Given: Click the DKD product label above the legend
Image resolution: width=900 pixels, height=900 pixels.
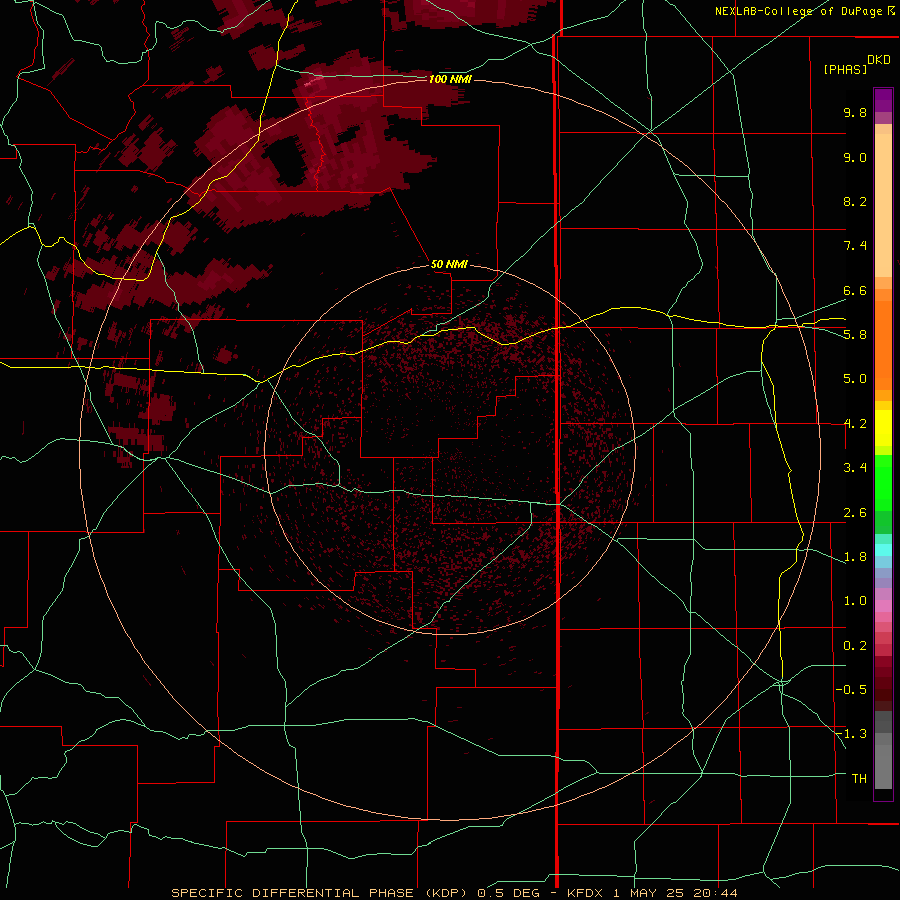Looking at the screenshot, I should click(879, 60).
